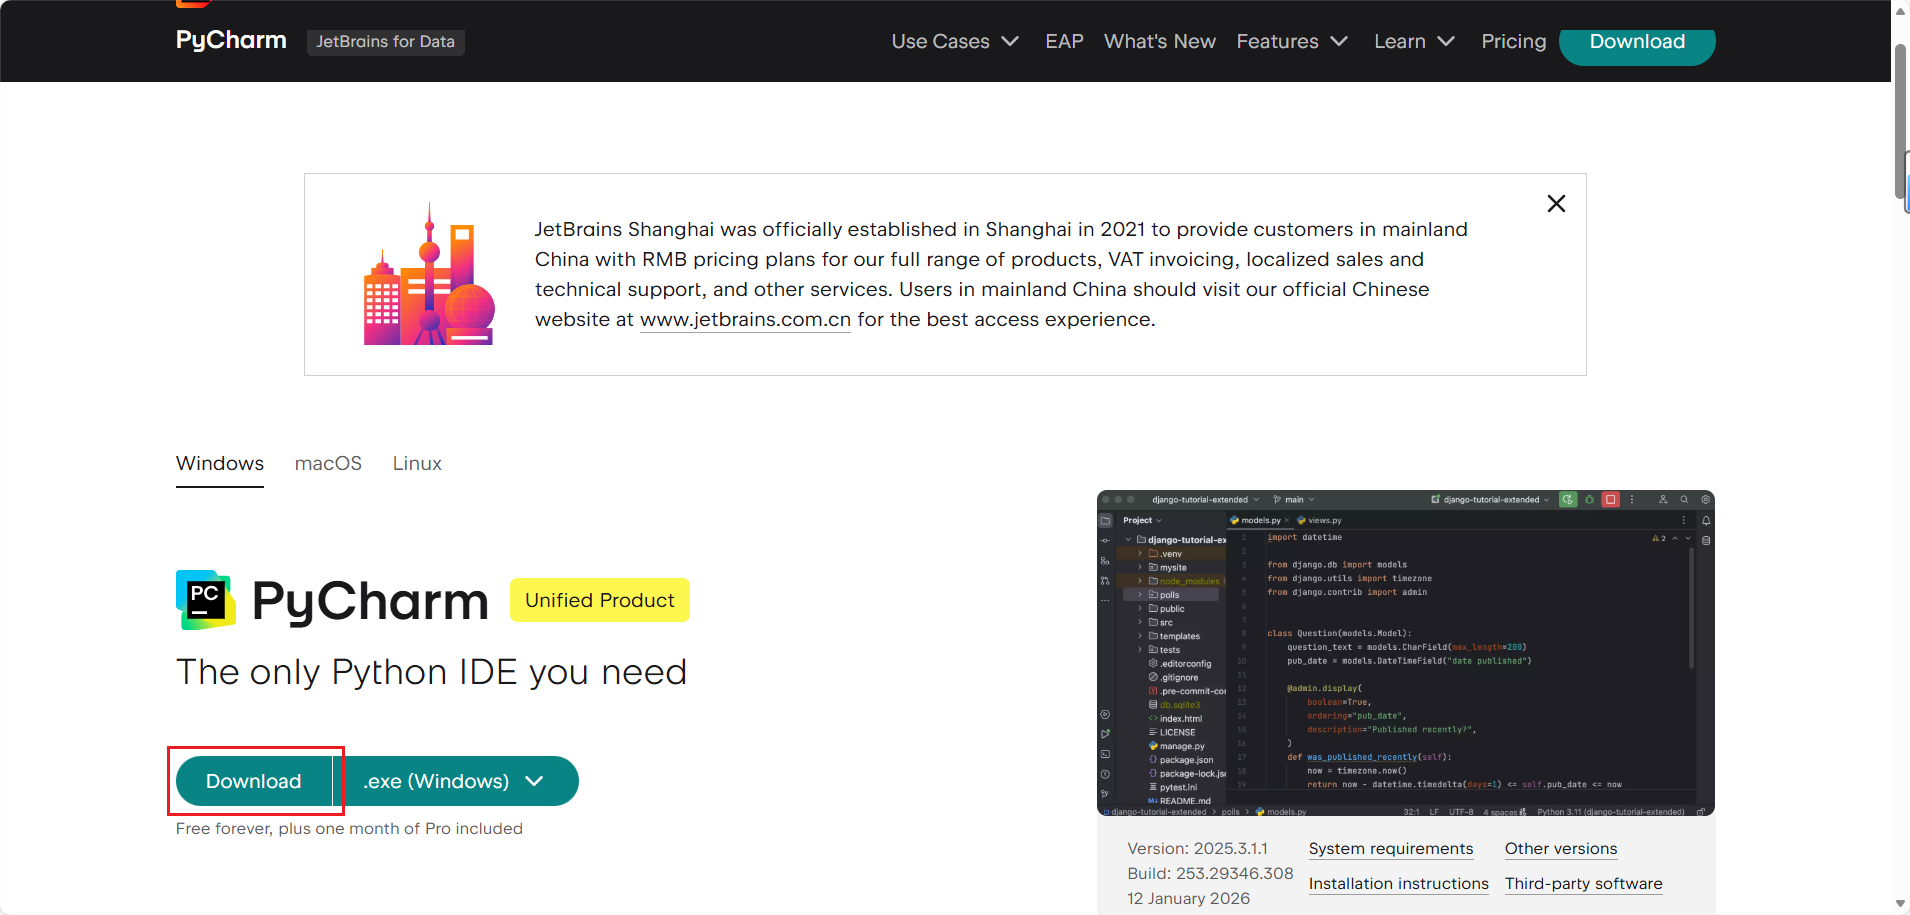Click the page vertical scrollbar thumb
The height and width of the screenshot is (915, 1910).
(1900, 120)
